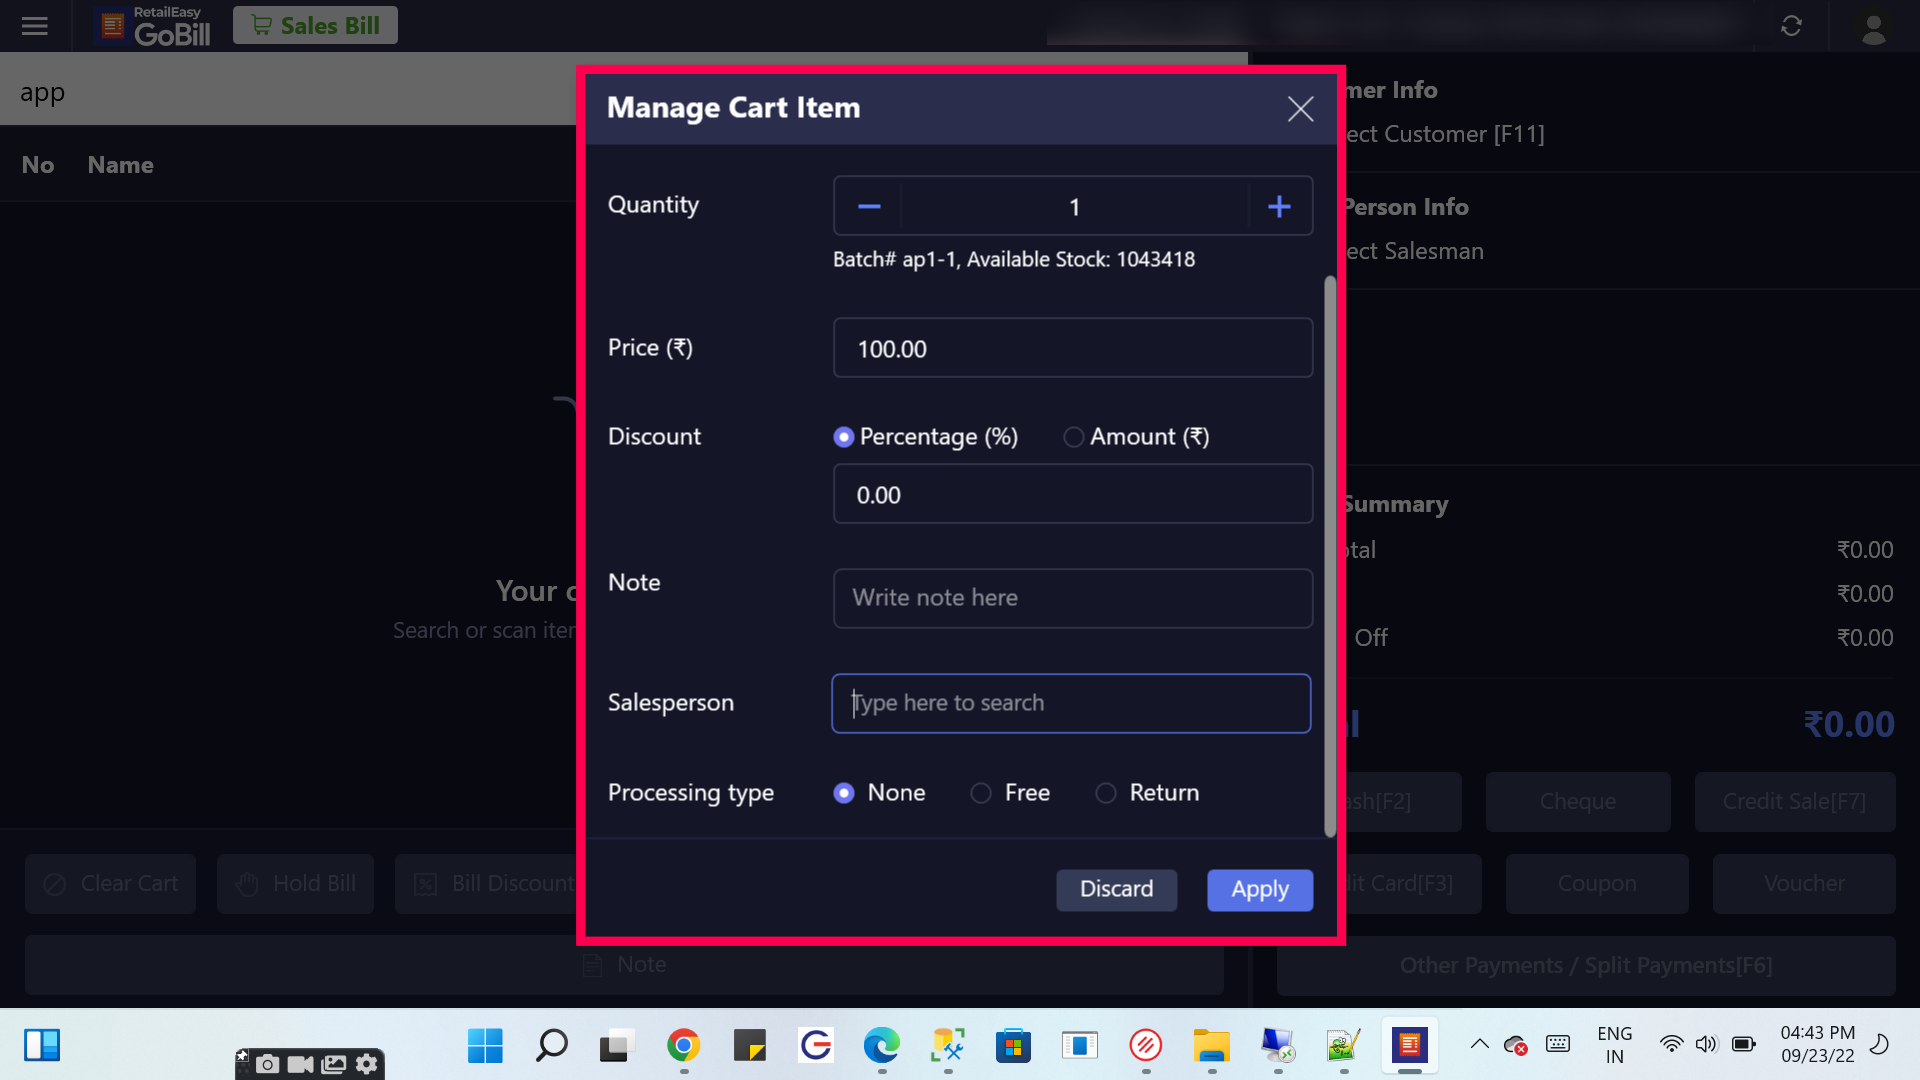
Task: Select Amount (₹) discount type
Action: [x=1073, y=437]
